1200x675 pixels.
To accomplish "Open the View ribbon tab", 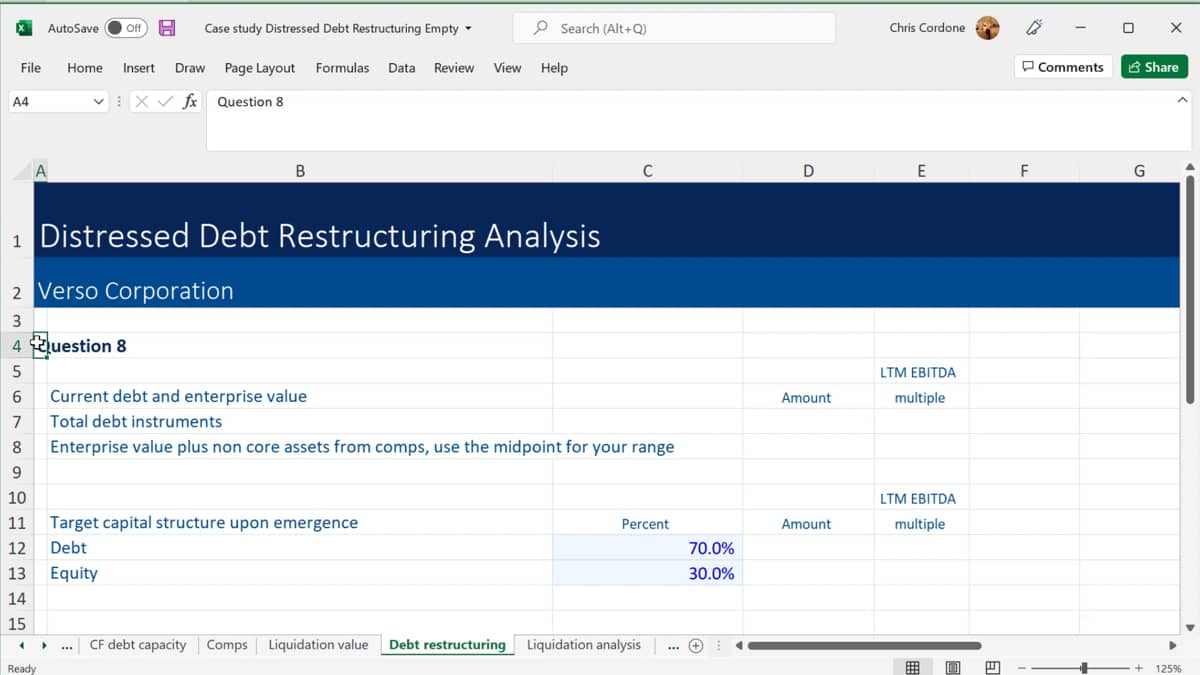I will tap(507, 68).
